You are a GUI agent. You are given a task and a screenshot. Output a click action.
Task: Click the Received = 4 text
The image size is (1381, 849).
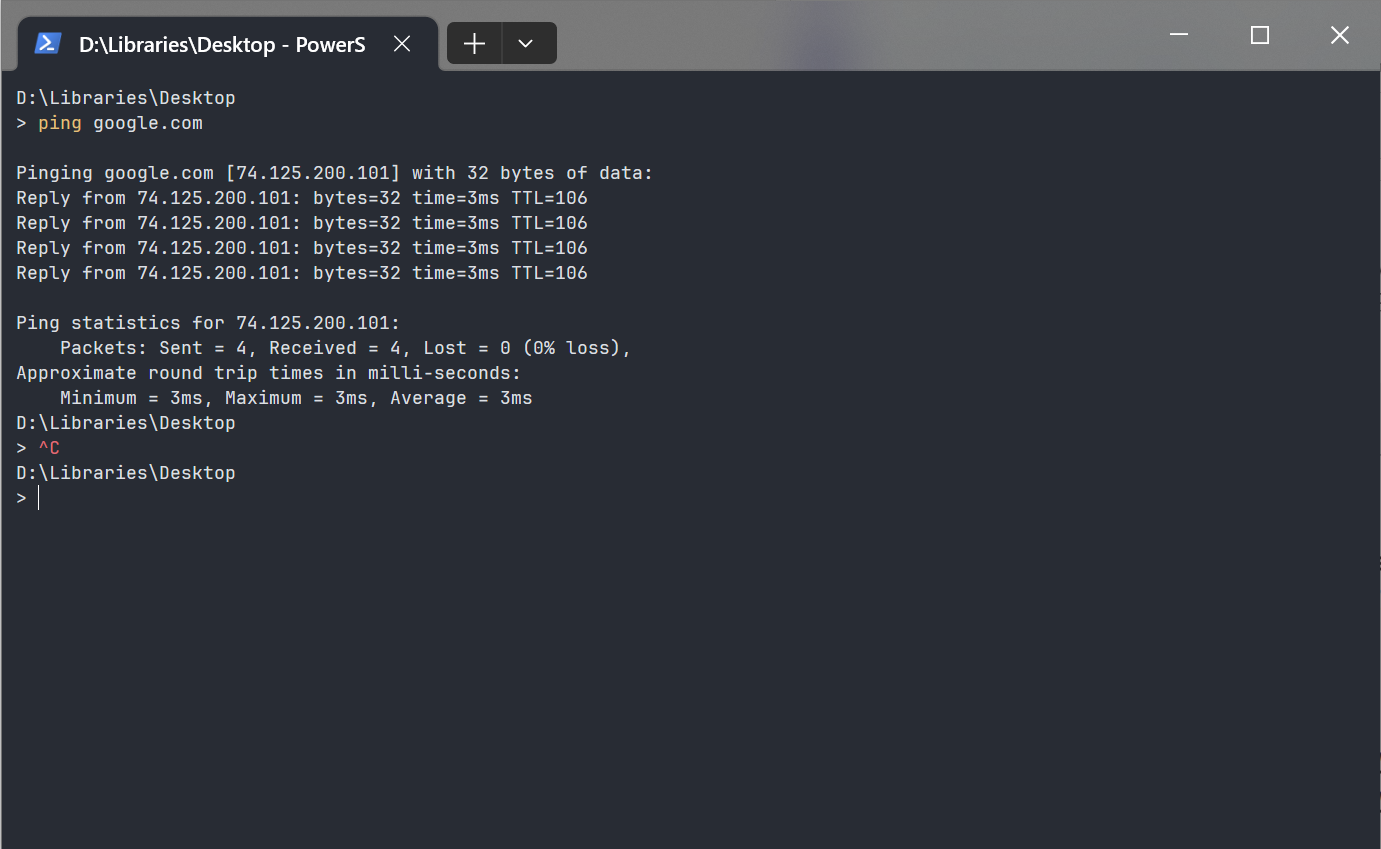coord(335,349)
